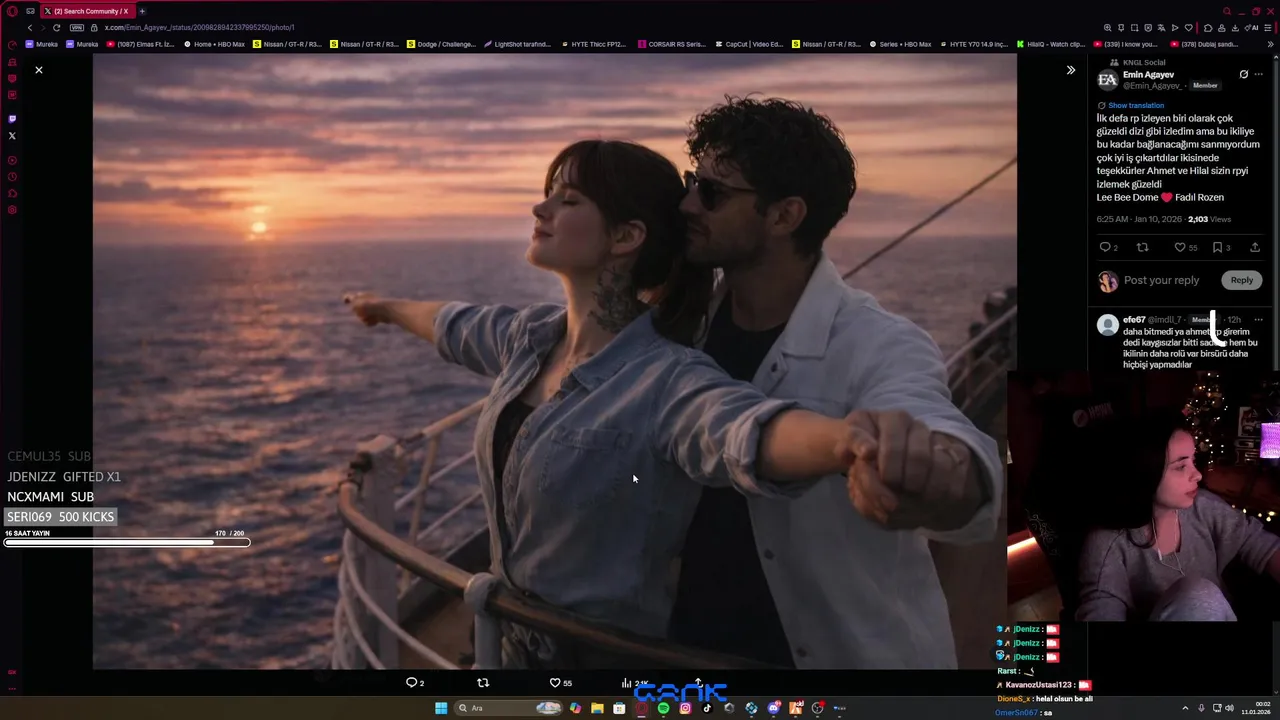This screenshot has width=1280, height=720.
Task: Click the reply icon below the photo
Action: [x=411, y=683]
